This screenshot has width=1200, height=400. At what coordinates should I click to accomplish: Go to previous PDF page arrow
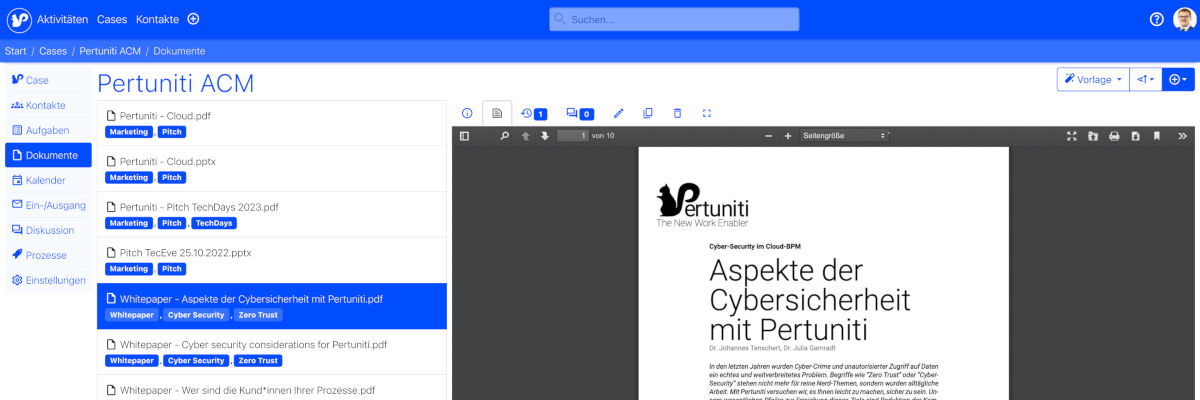(525, 136)
